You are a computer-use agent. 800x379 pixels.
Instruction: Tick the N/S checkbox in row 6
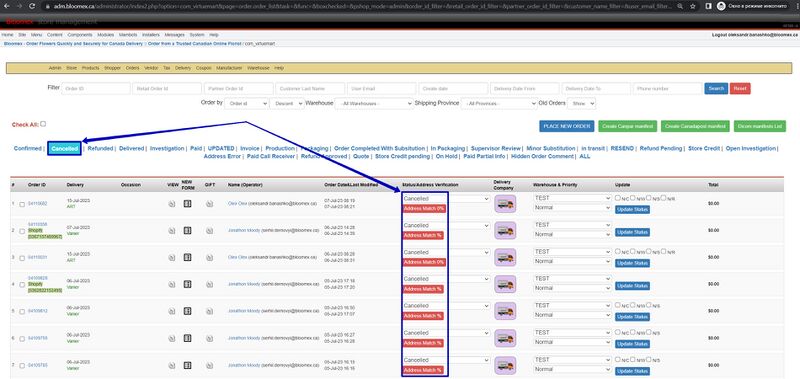tap(649, 332)
